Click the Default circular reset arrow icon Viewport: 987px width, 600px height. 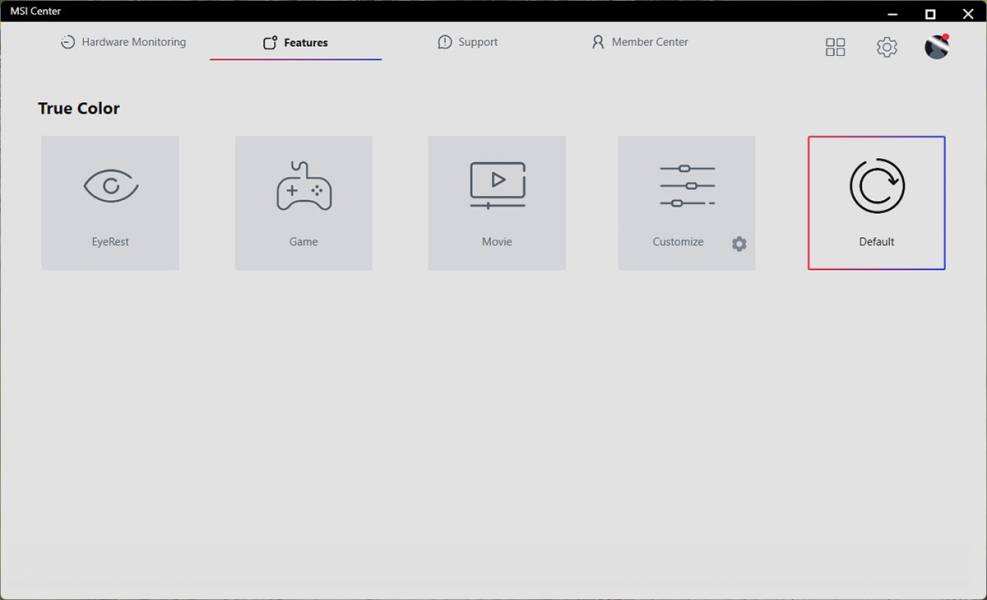877,186
